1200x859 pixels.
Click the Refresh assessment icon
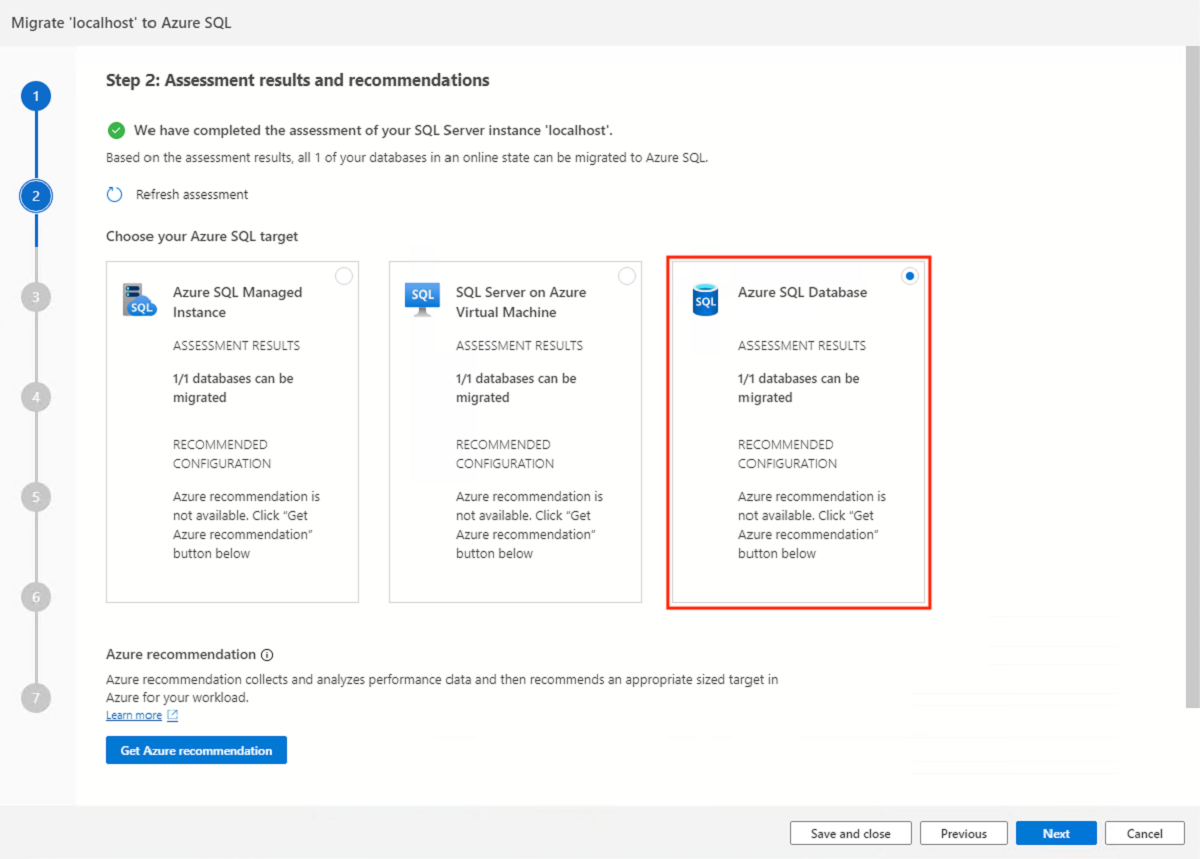coord(114,195)
